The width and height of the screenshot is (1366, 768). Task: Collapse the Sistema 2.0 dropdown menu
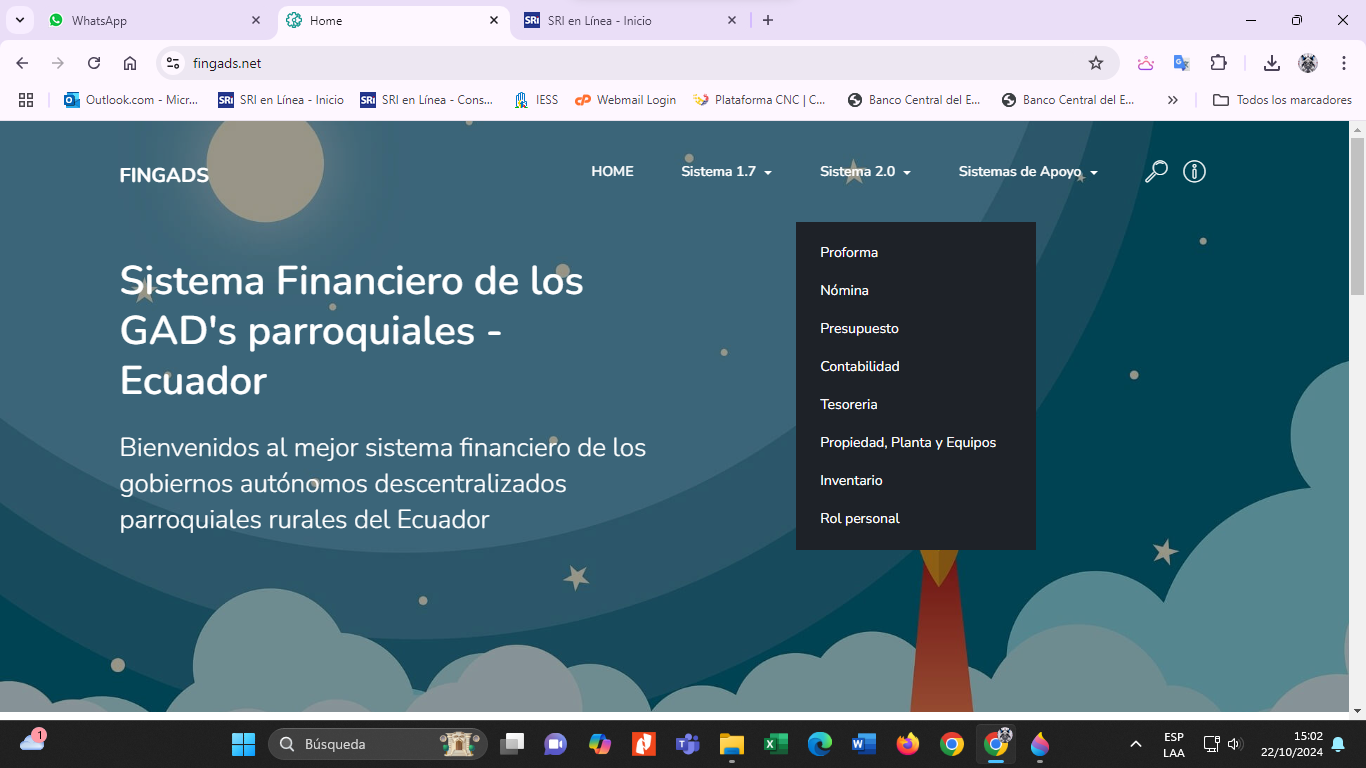(865, 172)
